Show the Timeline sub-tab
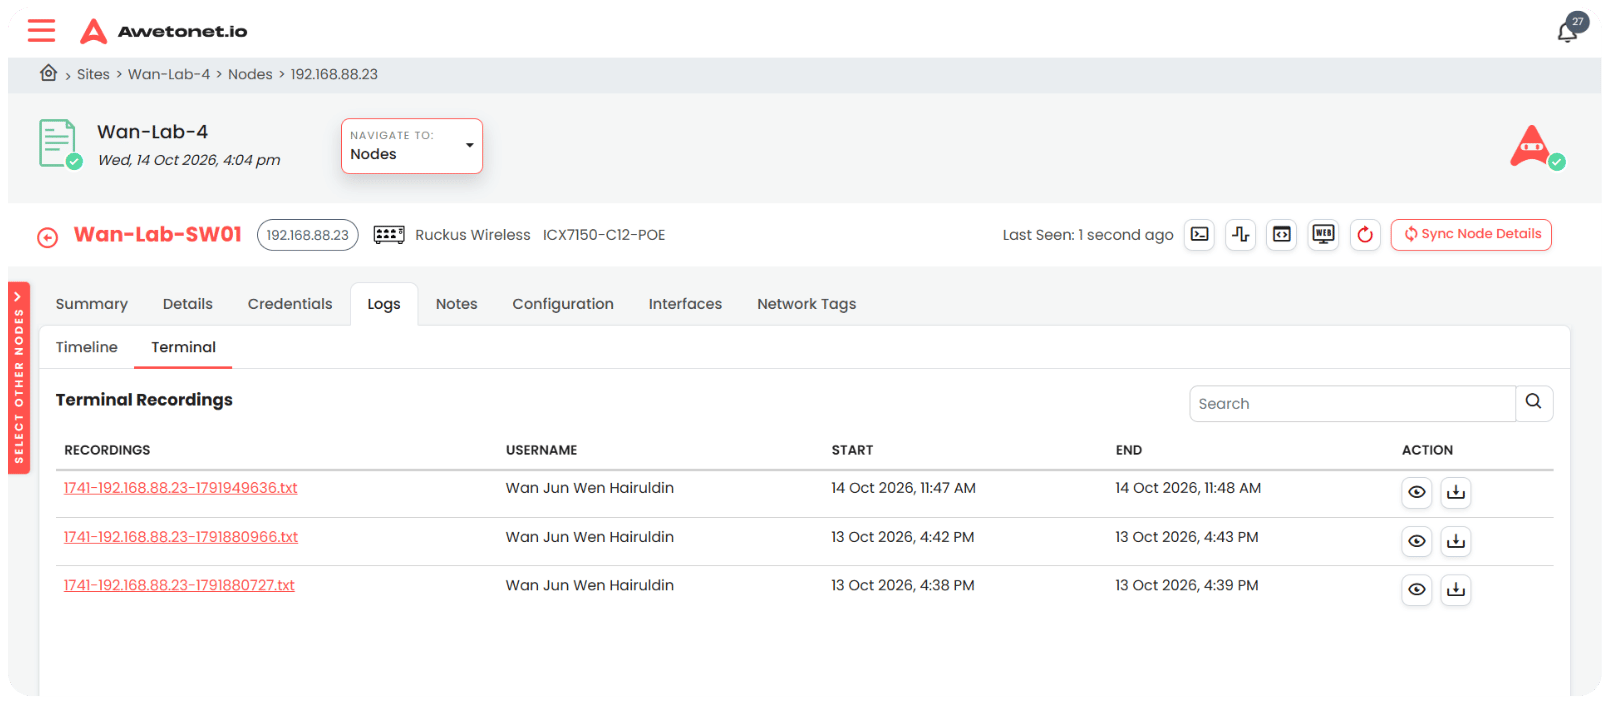This screenshot has width=1608, height=706. pos(87,347)
